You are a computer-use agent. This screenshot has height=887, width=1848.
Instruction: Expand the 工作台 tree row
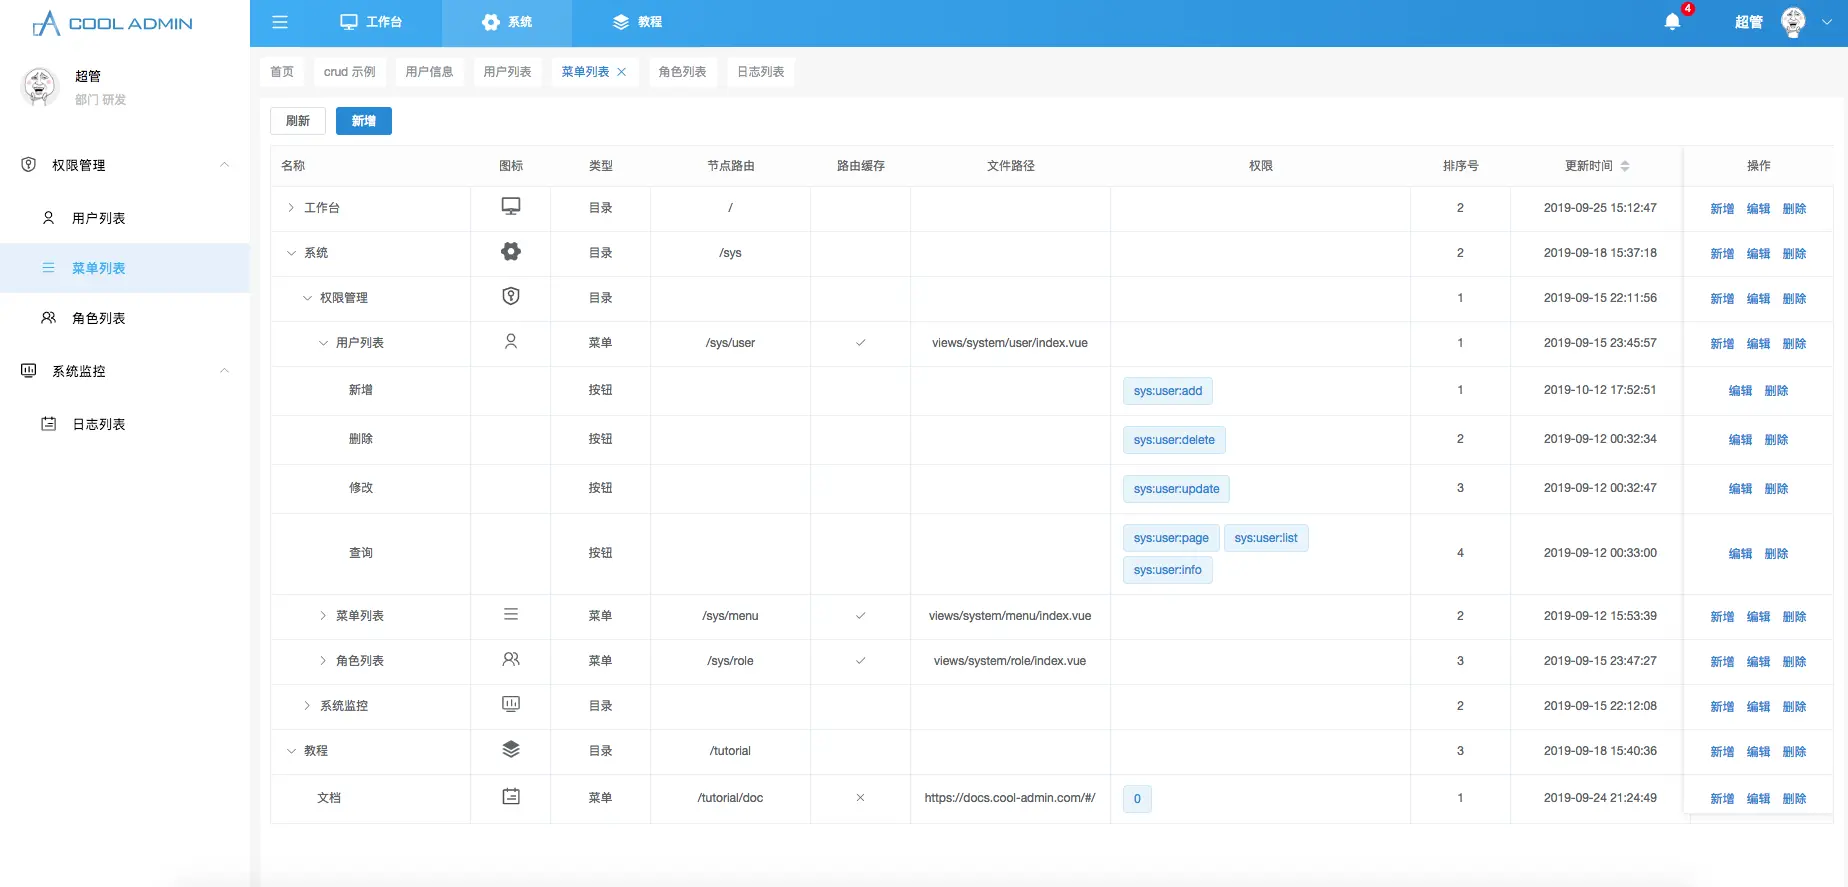click(x=291, y=208)
